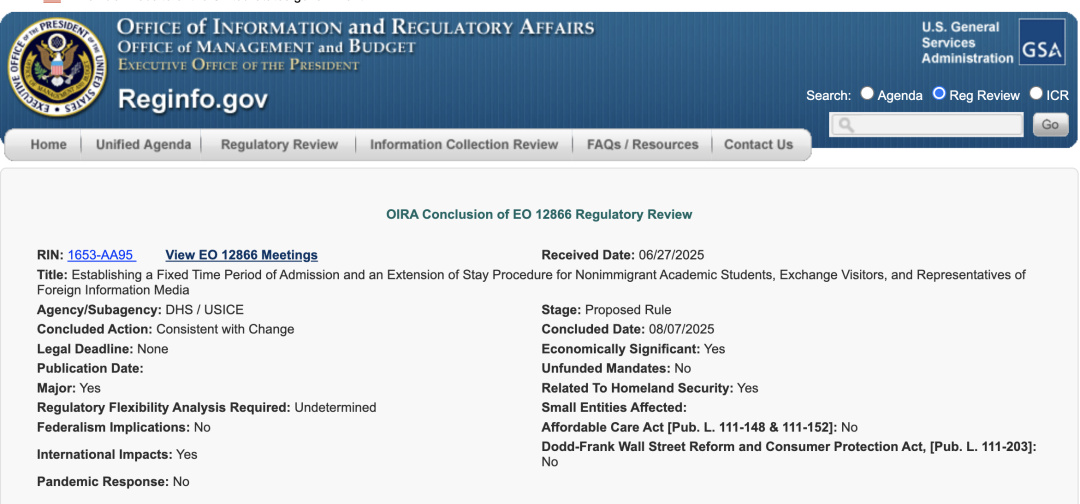Click the Office of Information and Regulatory Affairs heading

tap(355, 28)
